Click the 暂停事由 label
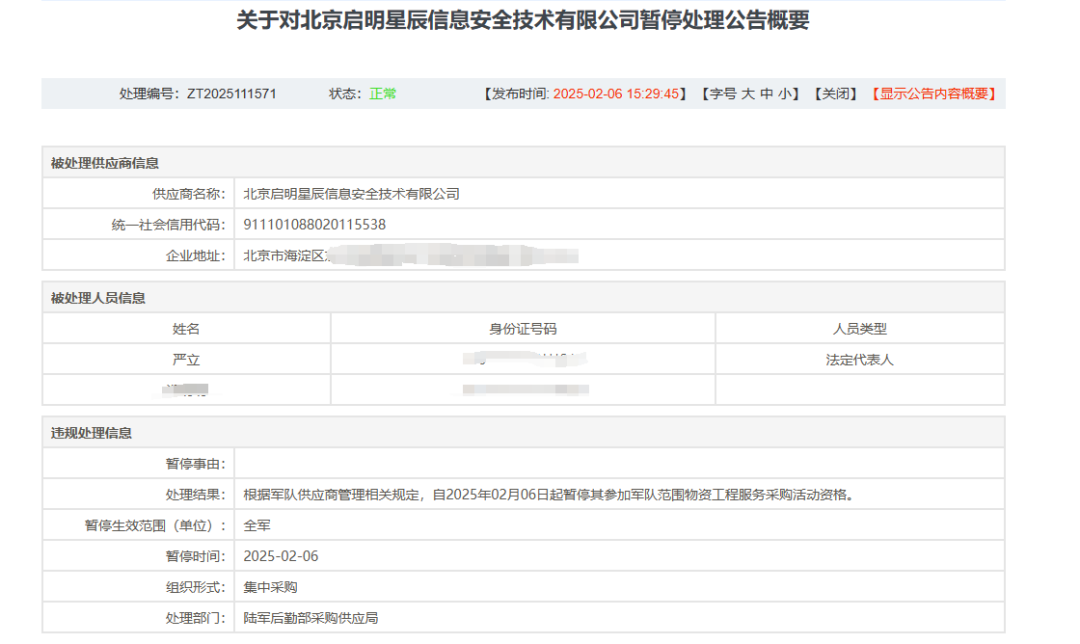Image resolution: width=1080 pixels, height=644 pixels. pyautogui.click(x=196, y=464)
